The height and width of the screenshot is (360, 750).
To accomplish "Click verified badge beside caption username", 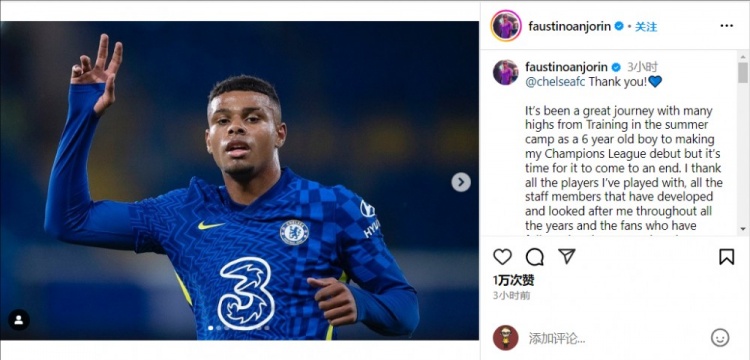I will [x=616, y=67].
